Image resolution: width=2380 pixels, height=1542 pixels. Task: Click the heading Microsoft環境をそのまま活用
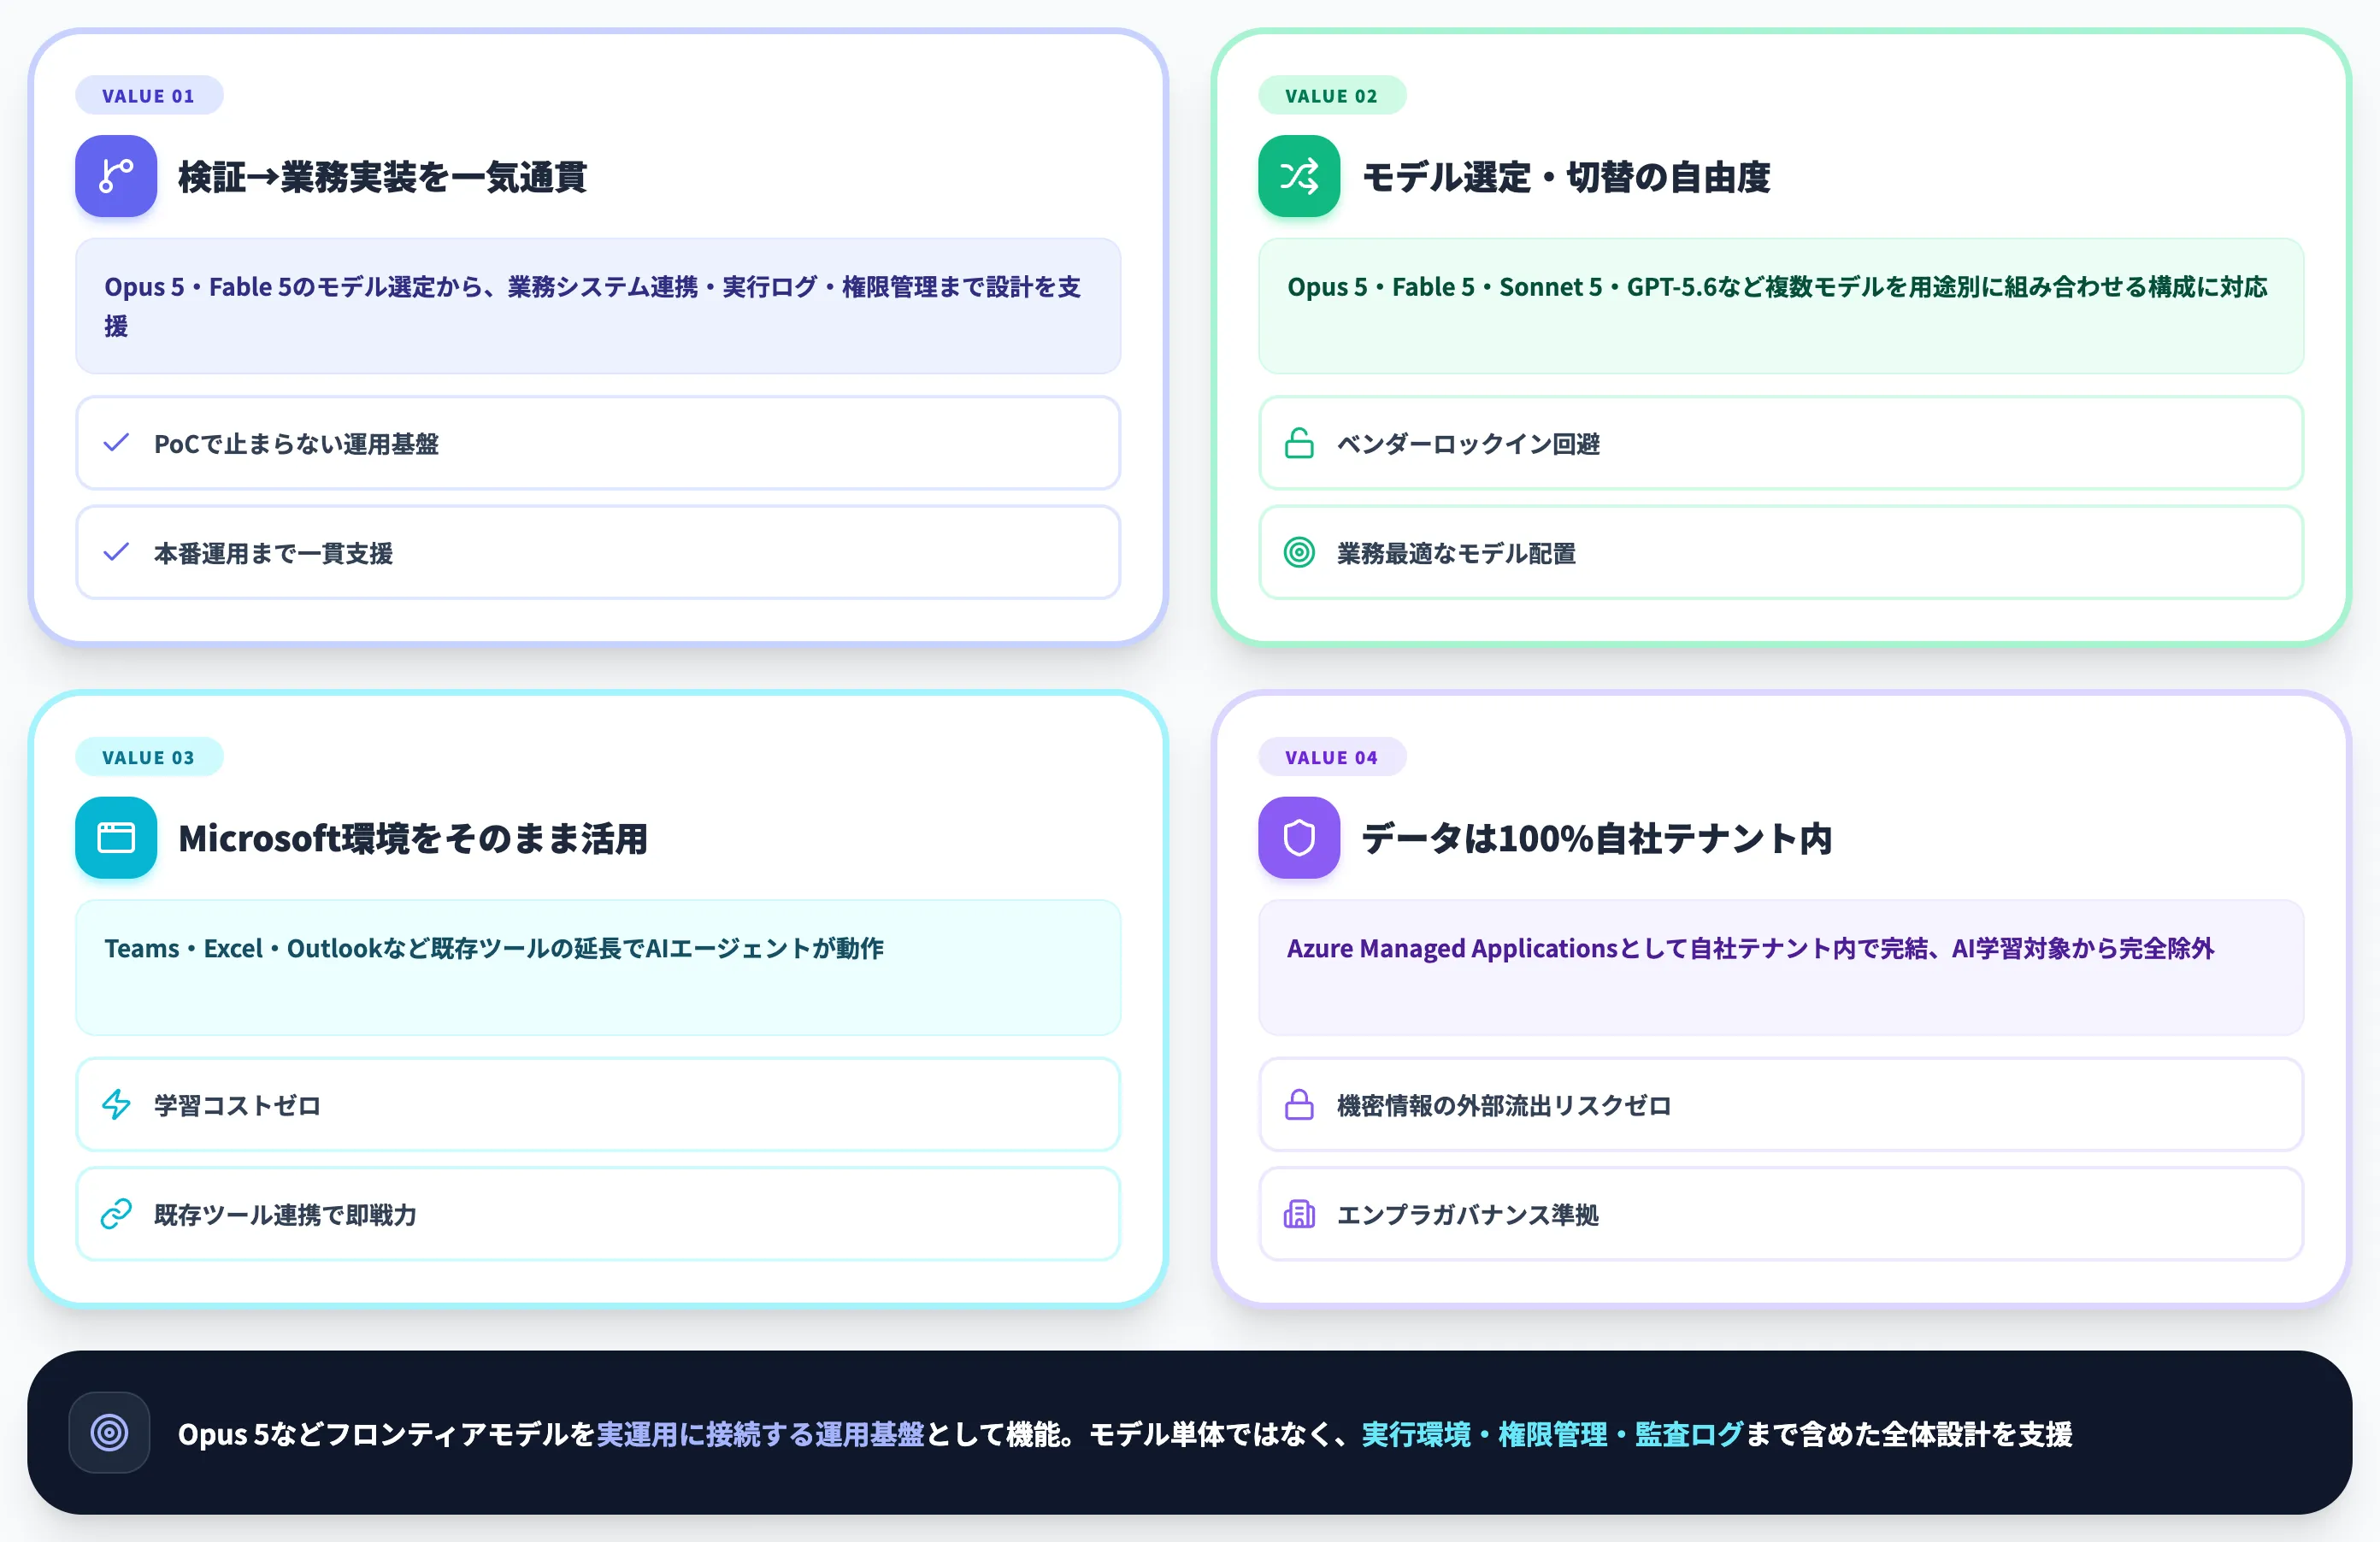coord(413,838)
